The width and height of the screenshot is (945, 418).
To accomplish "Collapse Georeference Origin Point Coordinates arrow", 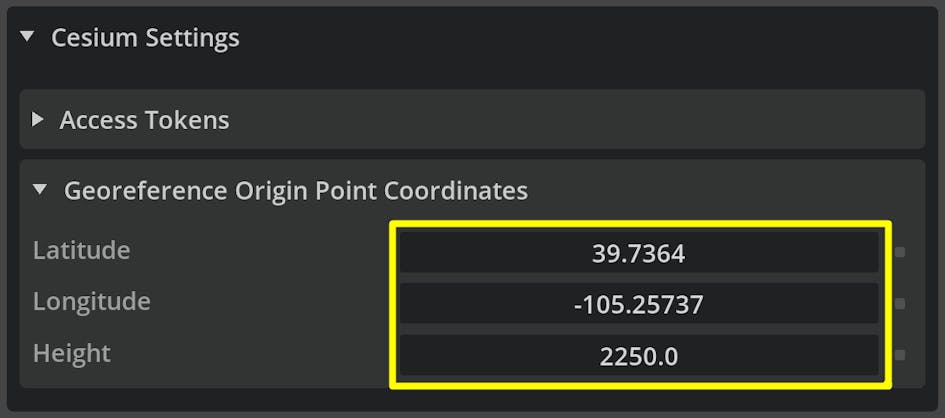I will click(x=40, y=189).
